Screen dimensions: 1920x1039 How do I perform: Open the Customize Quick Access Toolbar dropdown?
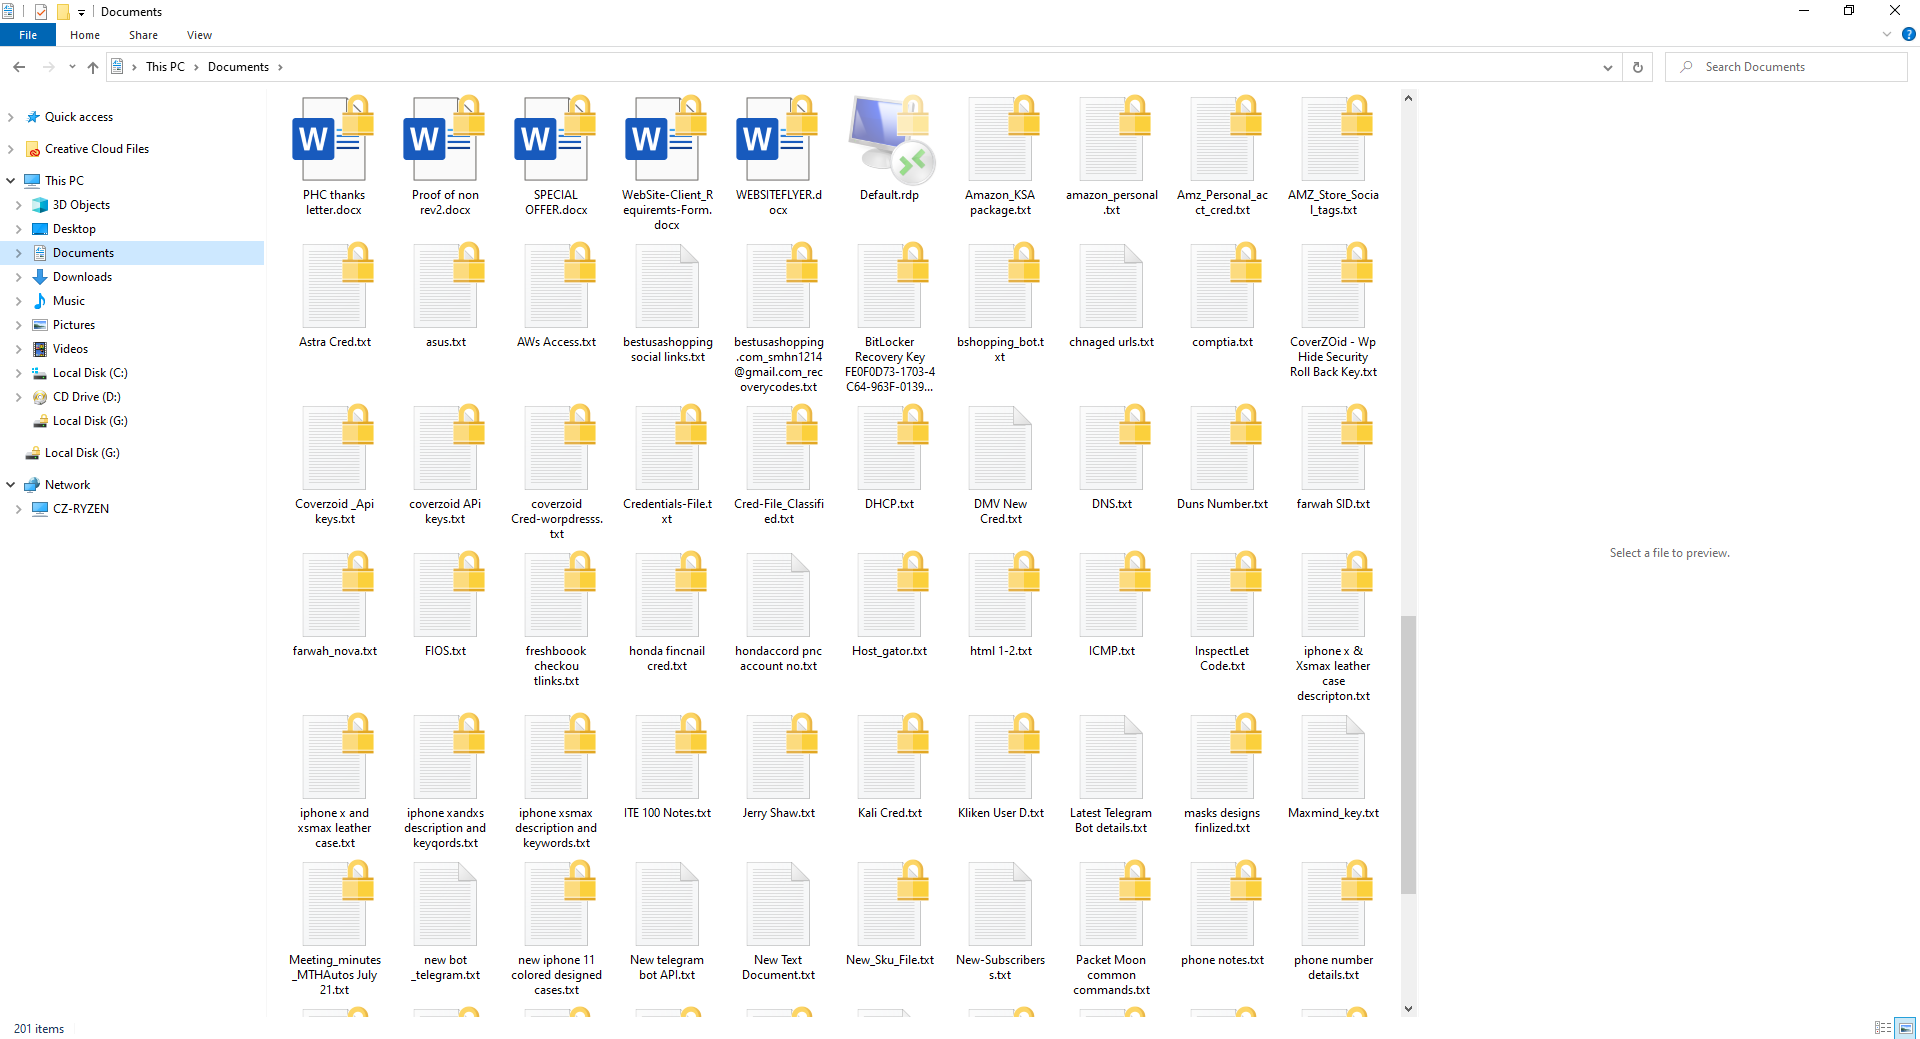click(82, 12)
